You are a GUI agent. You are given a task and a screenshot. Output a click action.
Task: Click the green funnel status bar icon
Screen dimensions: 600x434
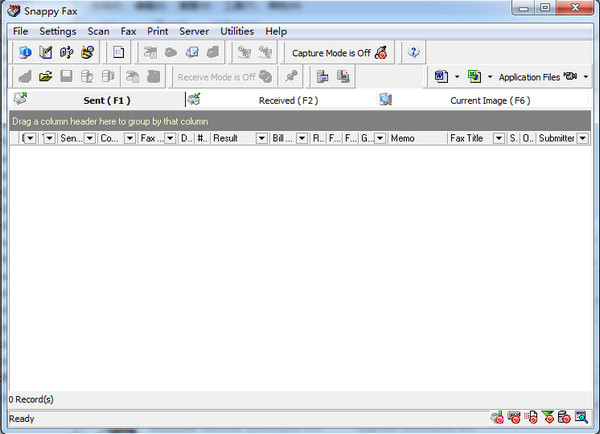(x=548, y=418)
